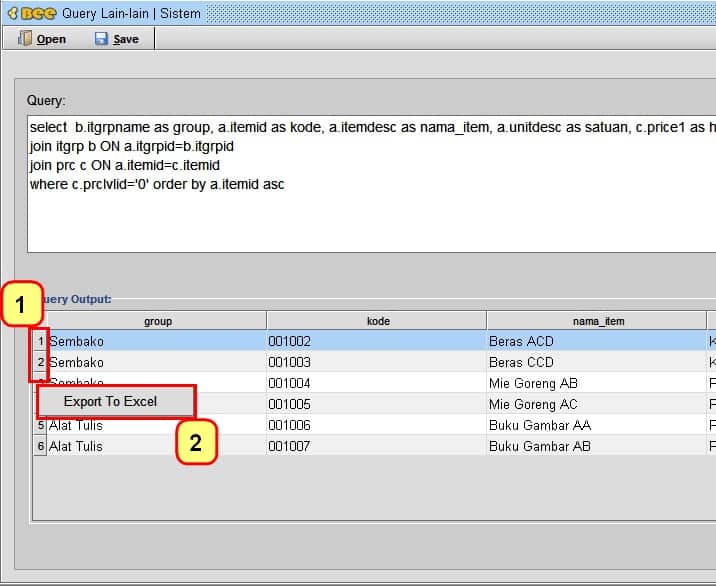Screen dimensions: 716x586
Task: Click the Open toolbar button
Action: pyautogui.click(x=42, y=39)
